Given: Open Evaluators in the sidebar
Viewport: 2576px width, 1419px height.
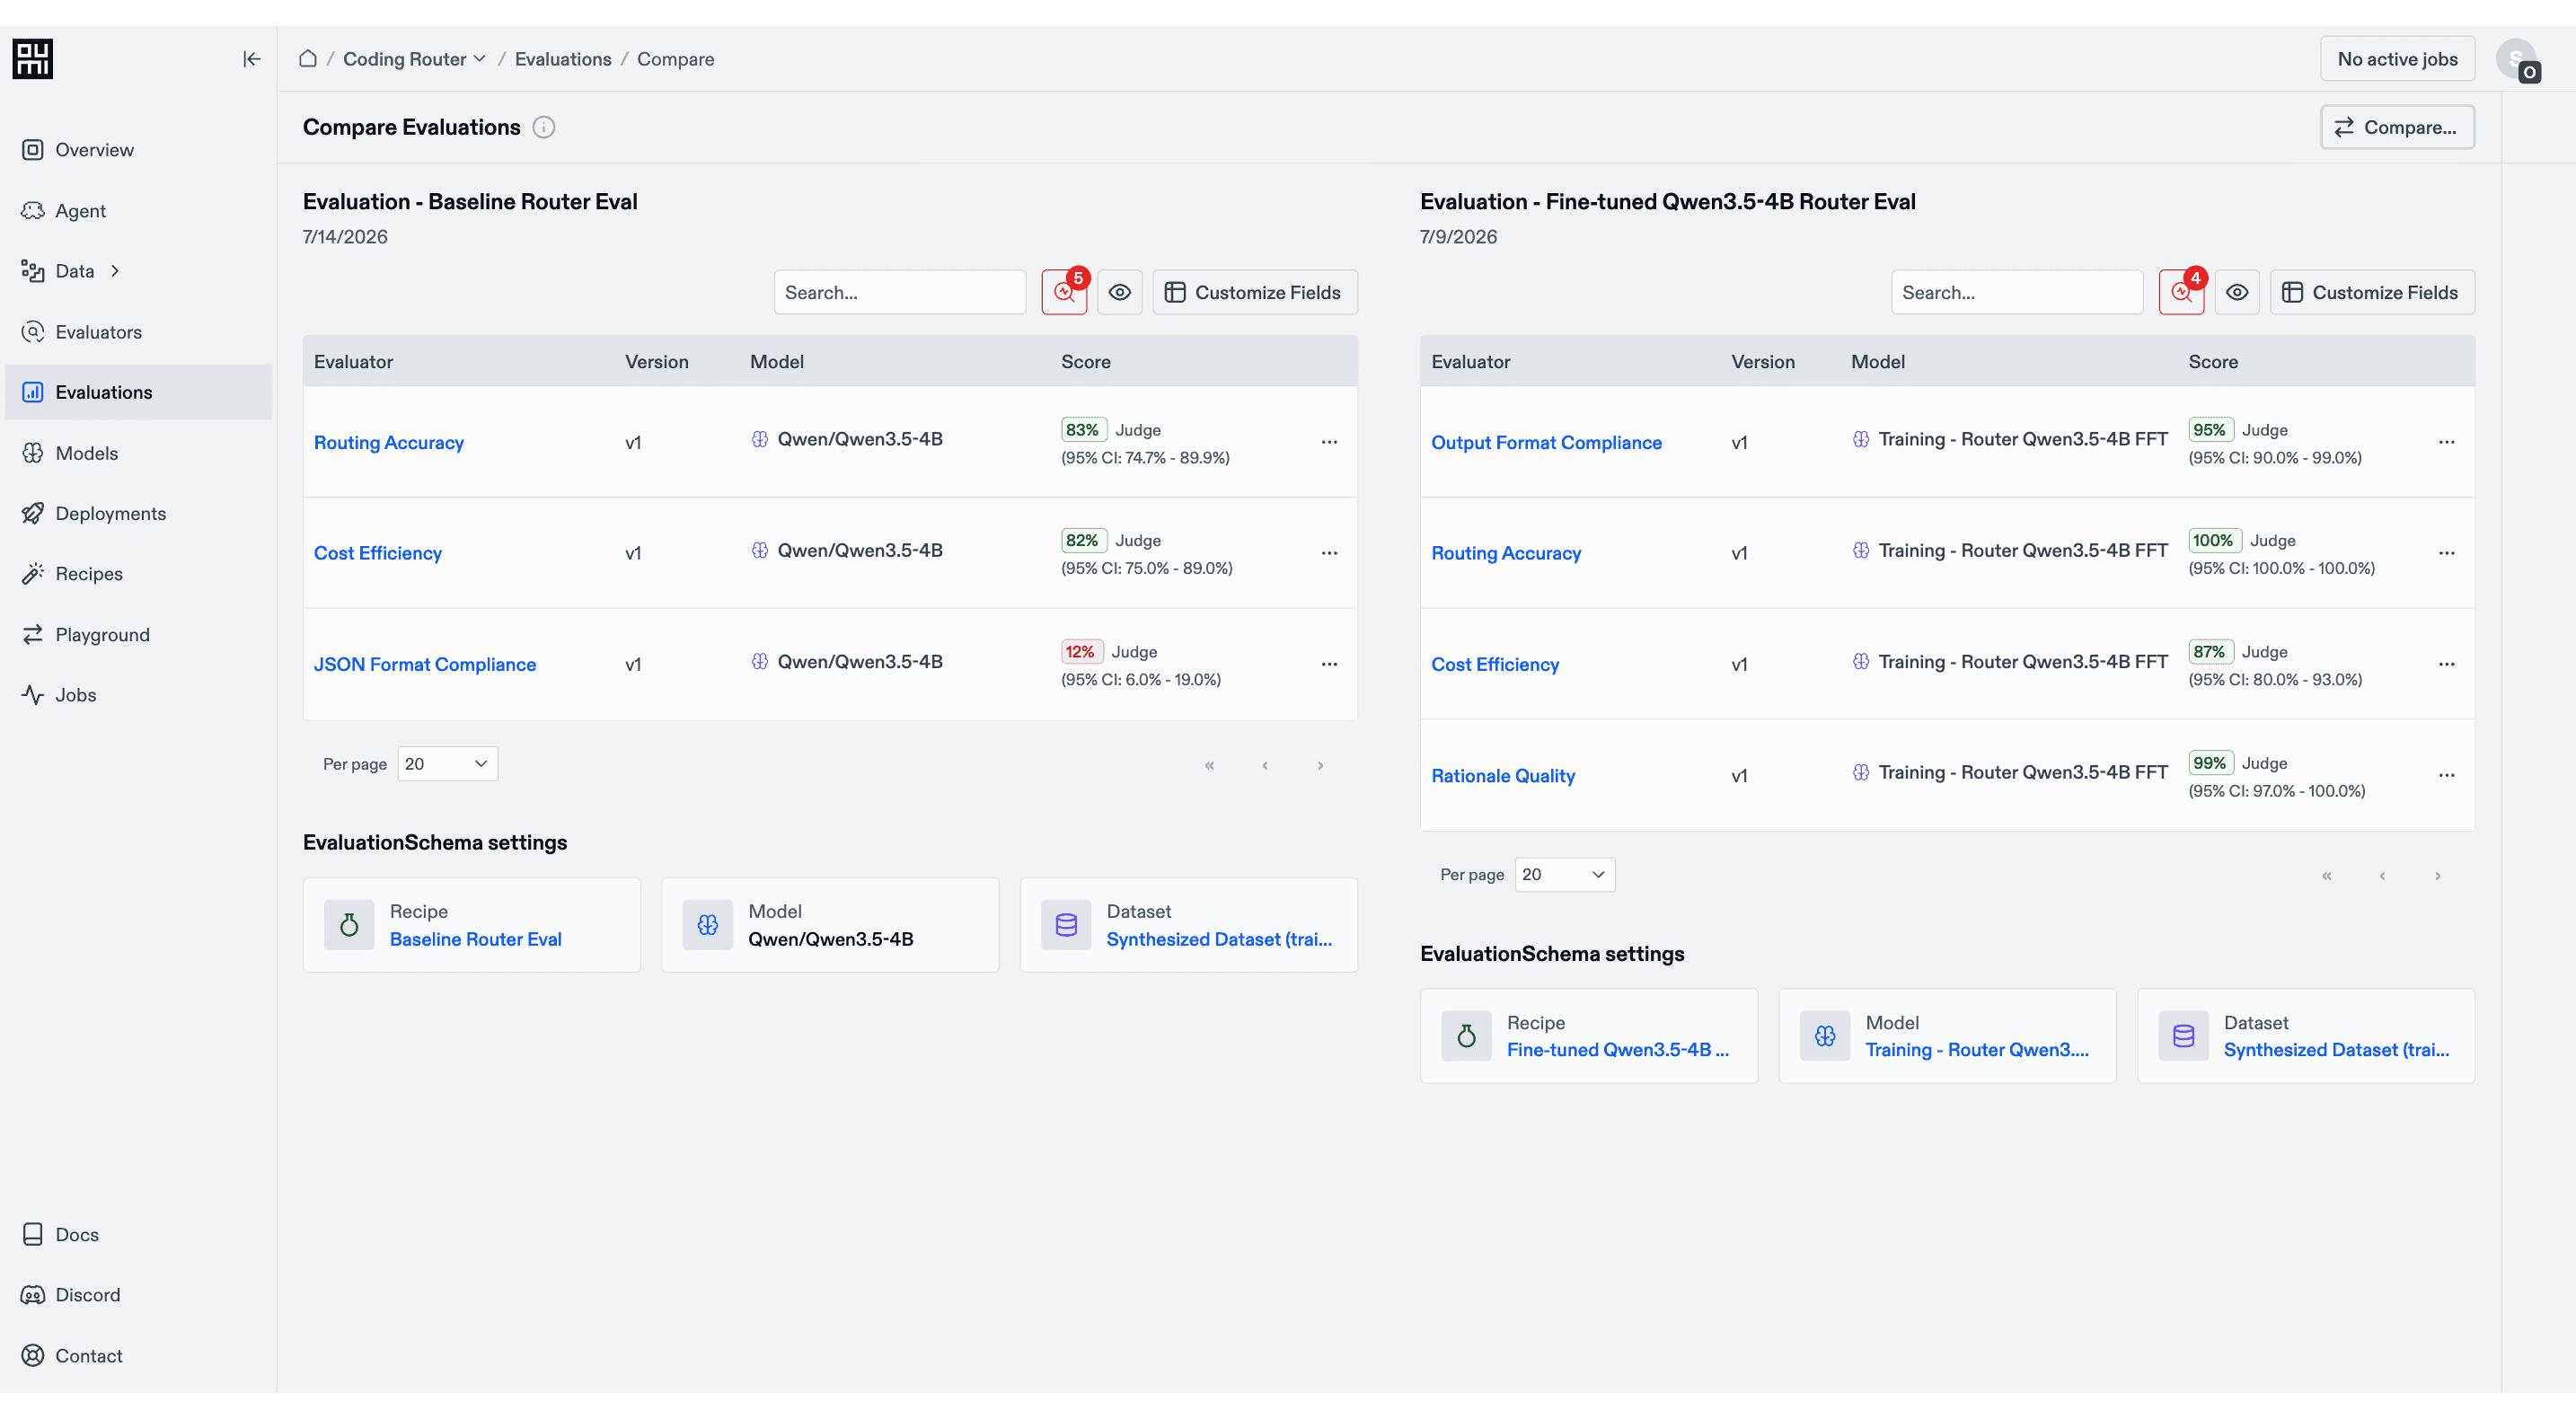Looking at the screenshot, I should tap(139, 332).
